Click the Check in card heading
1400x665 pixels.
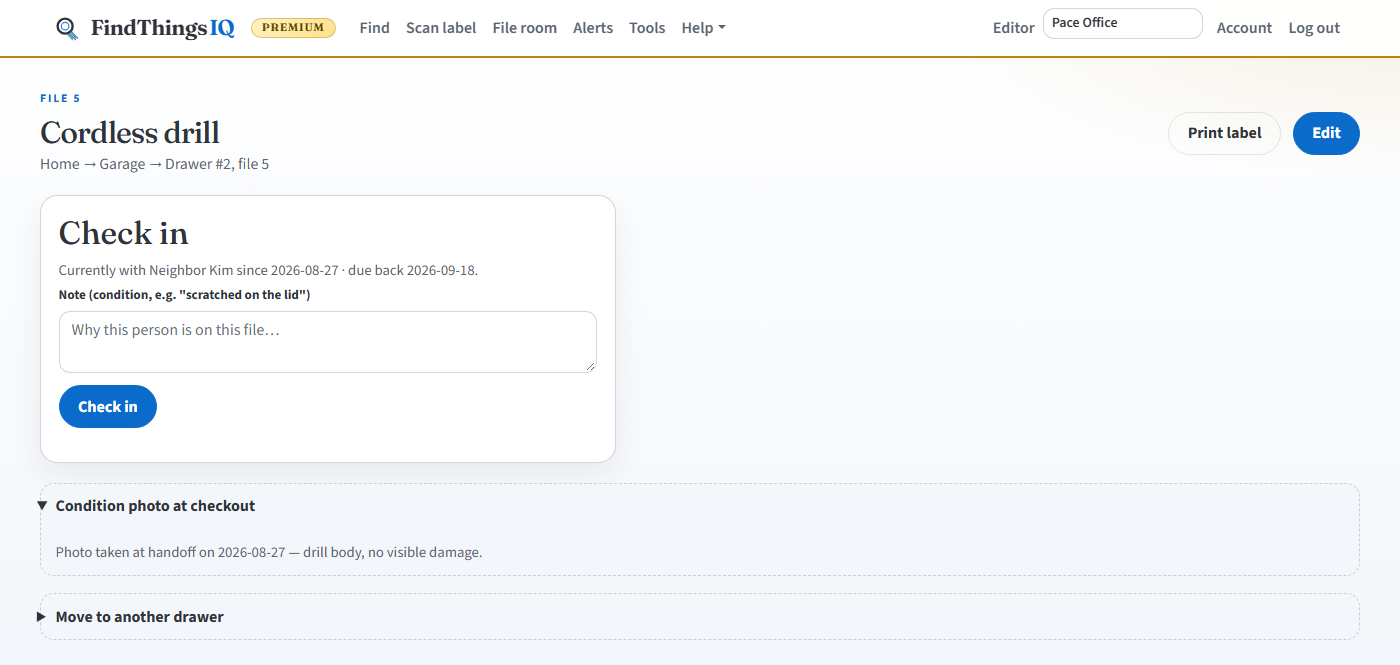124,233
